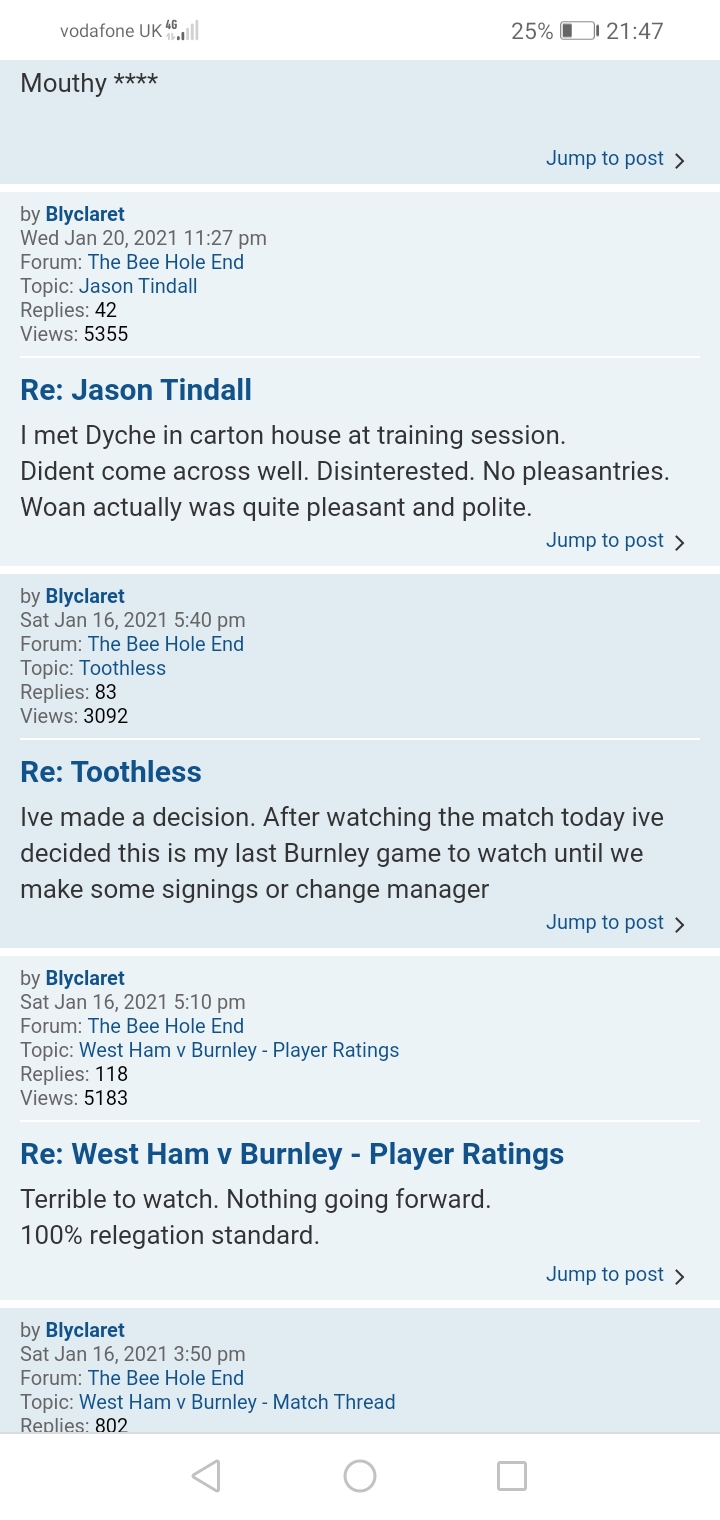720x1520 pixels.
Task: Tap chevron beside Player Ratings jump link
Action: pyautogui.click(x=680, y=1277)
